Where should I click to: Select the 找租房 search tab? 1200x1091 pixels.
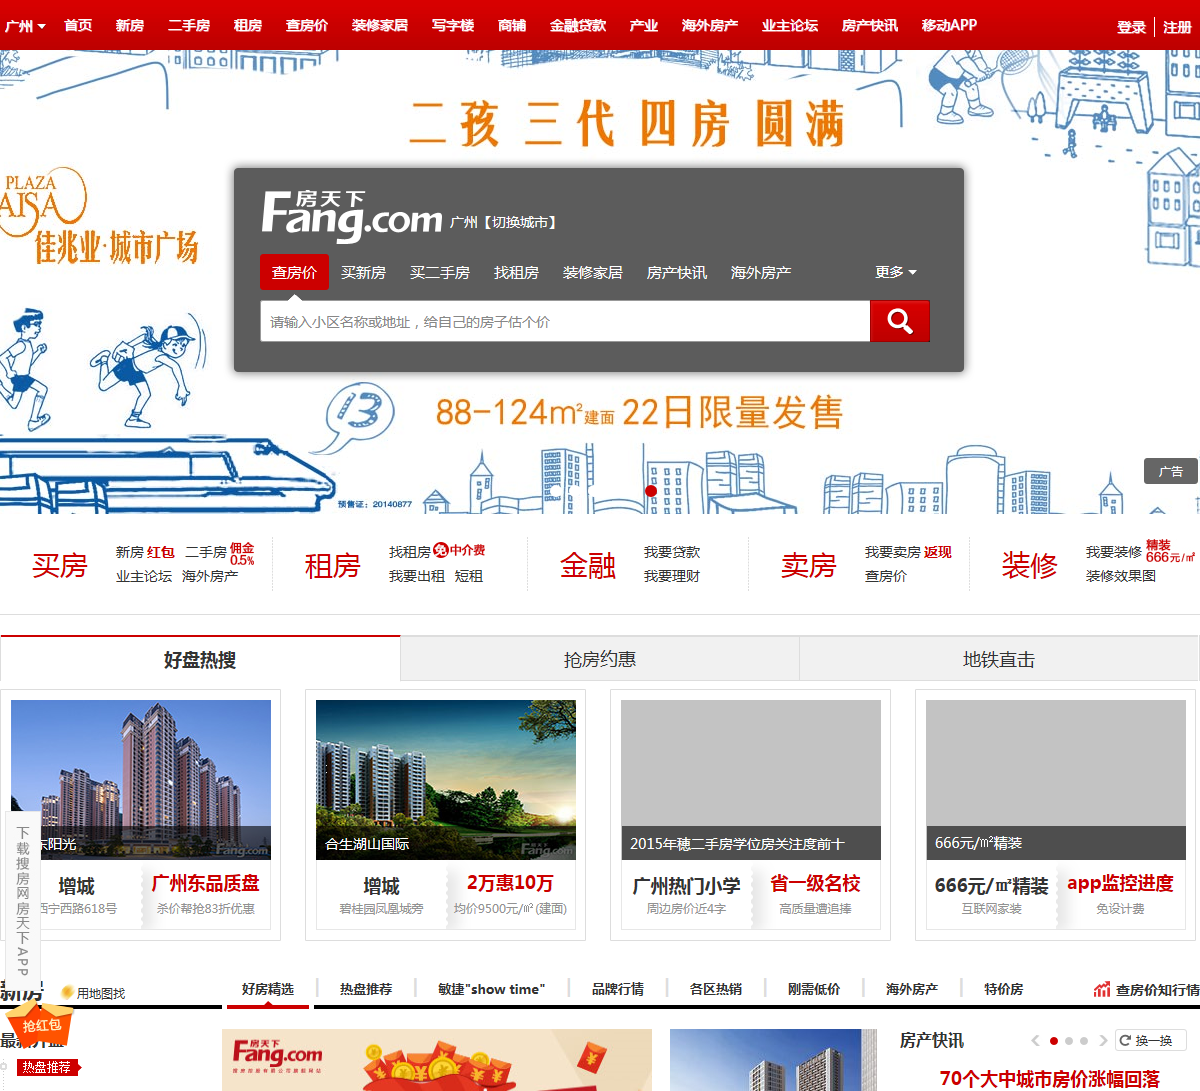point(516,272)
